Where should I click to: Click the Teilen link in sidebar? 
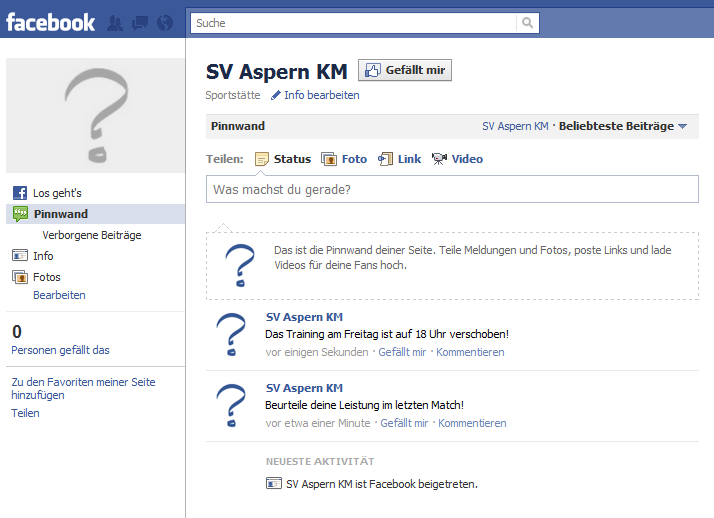point(25,413)
